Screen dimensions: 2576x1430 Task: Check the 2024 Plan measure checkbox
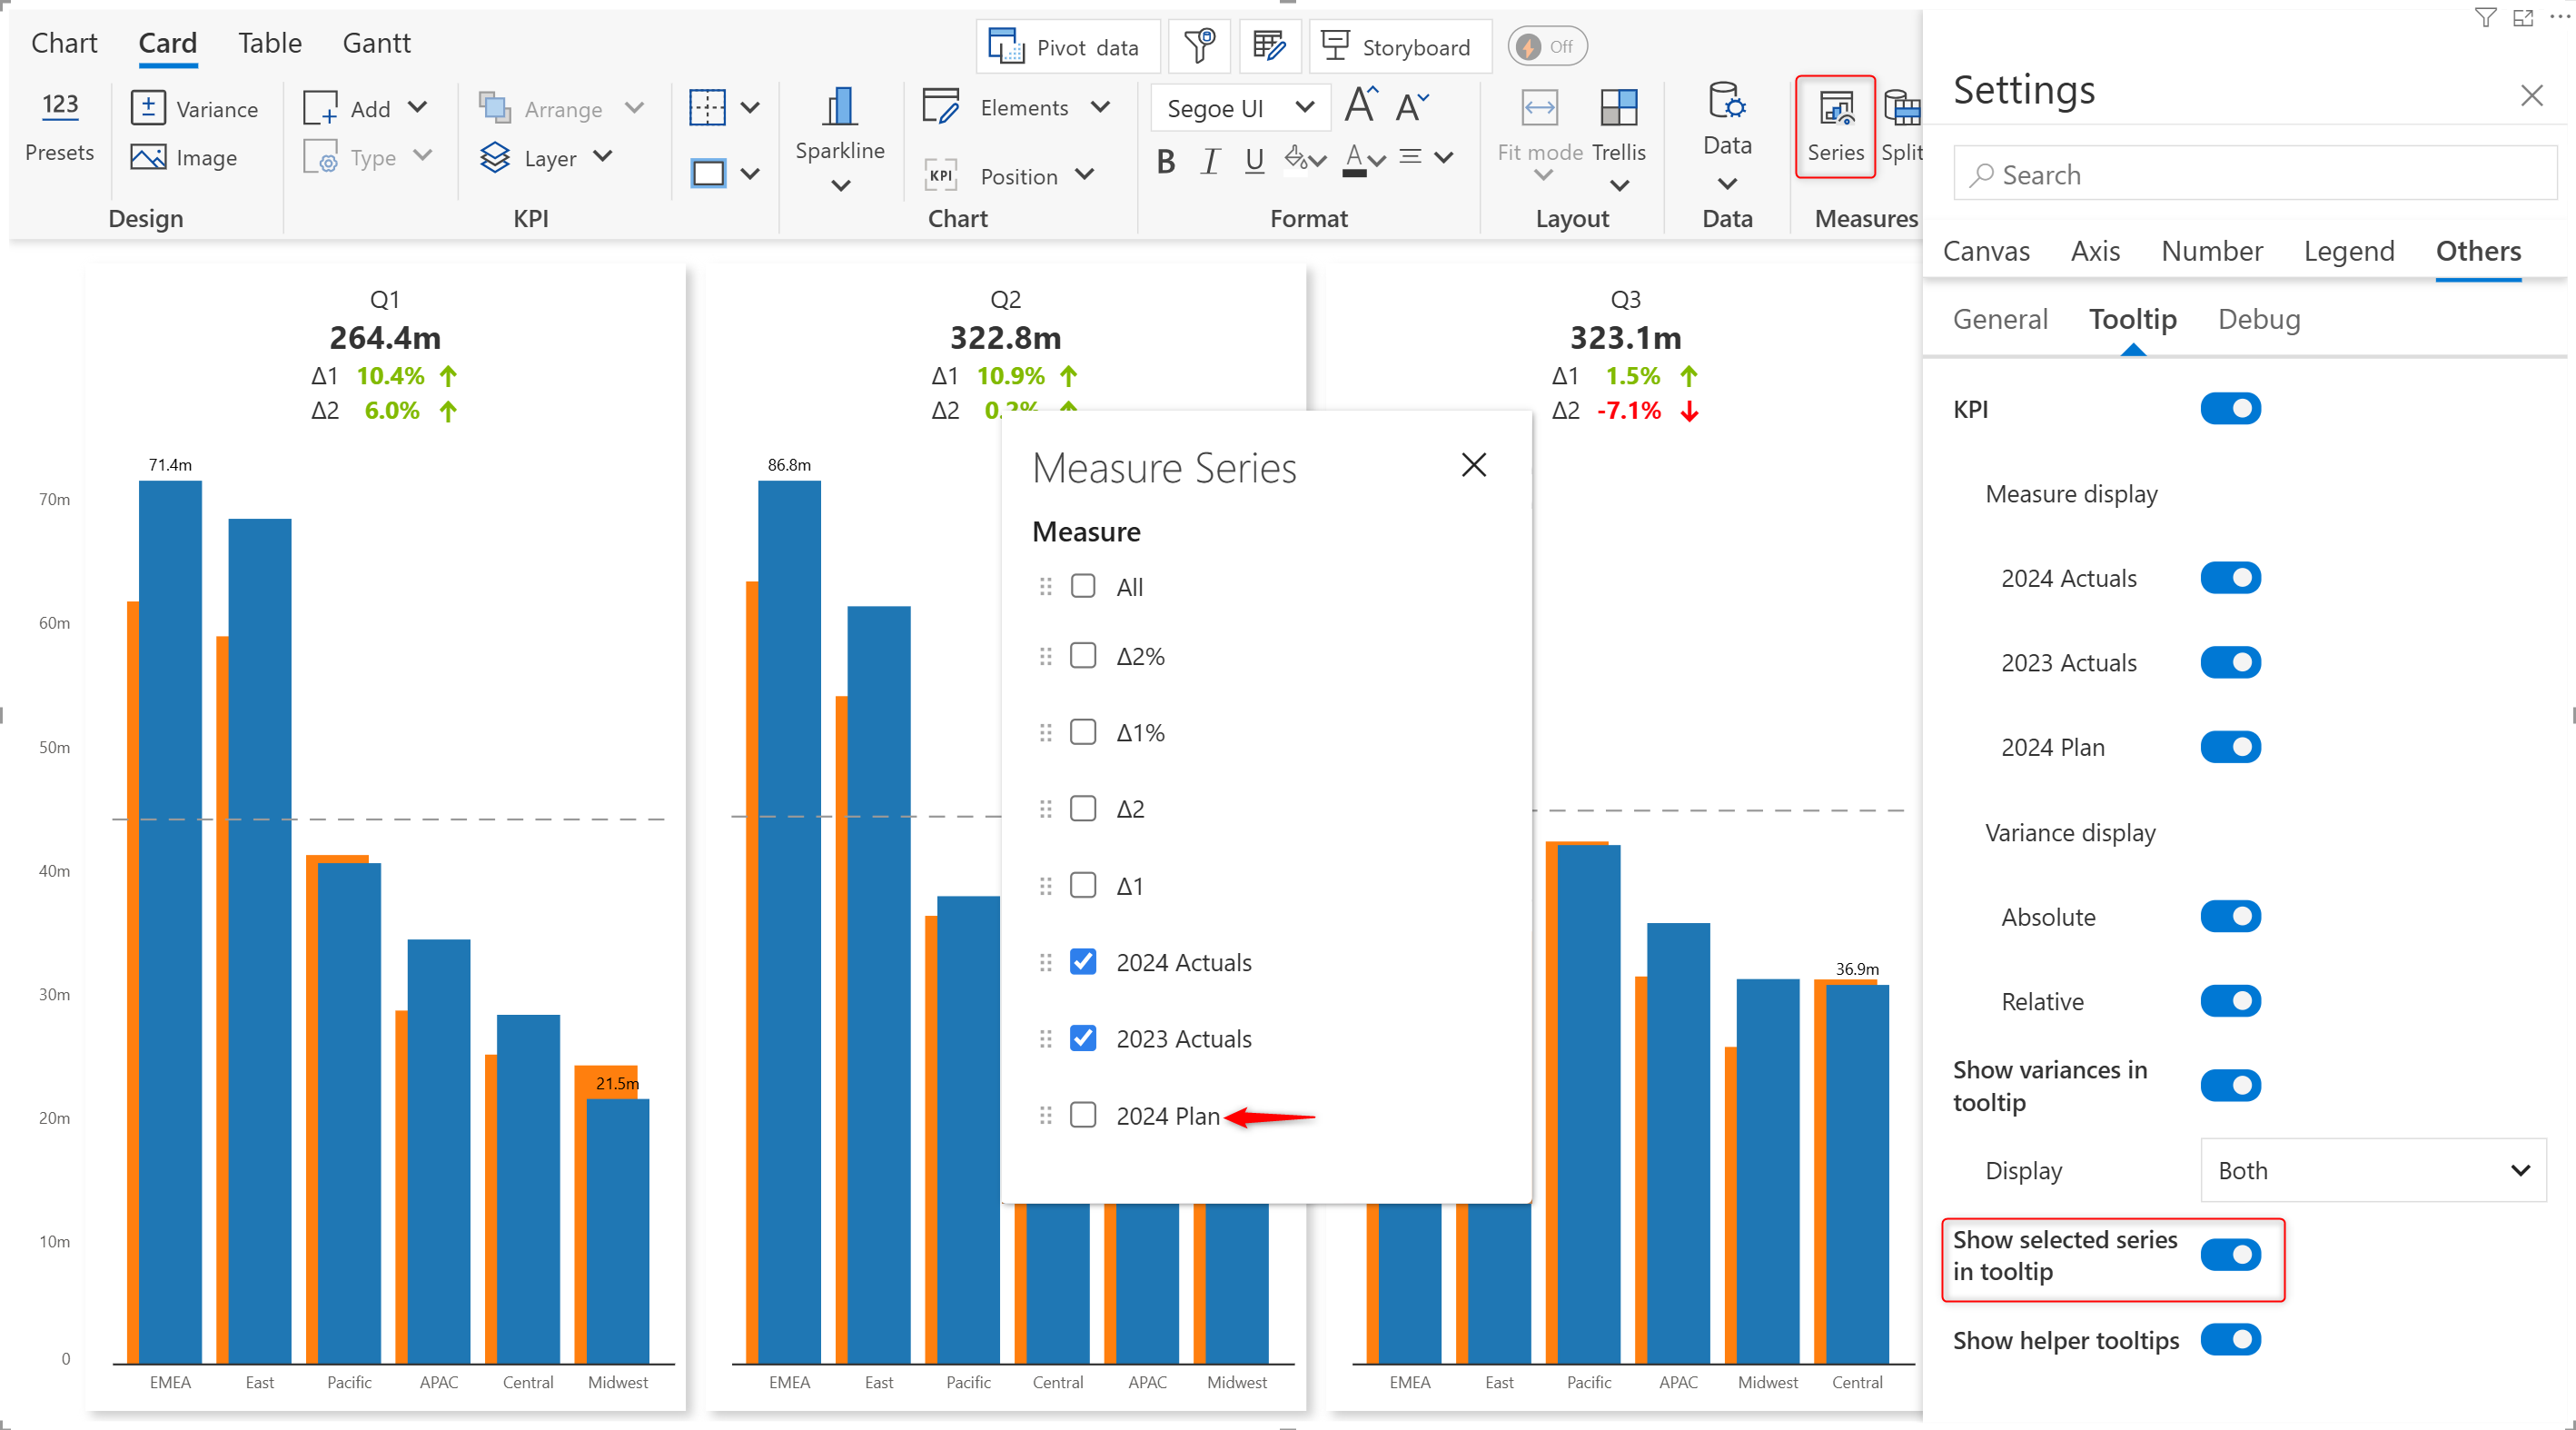[1083, 1115]
